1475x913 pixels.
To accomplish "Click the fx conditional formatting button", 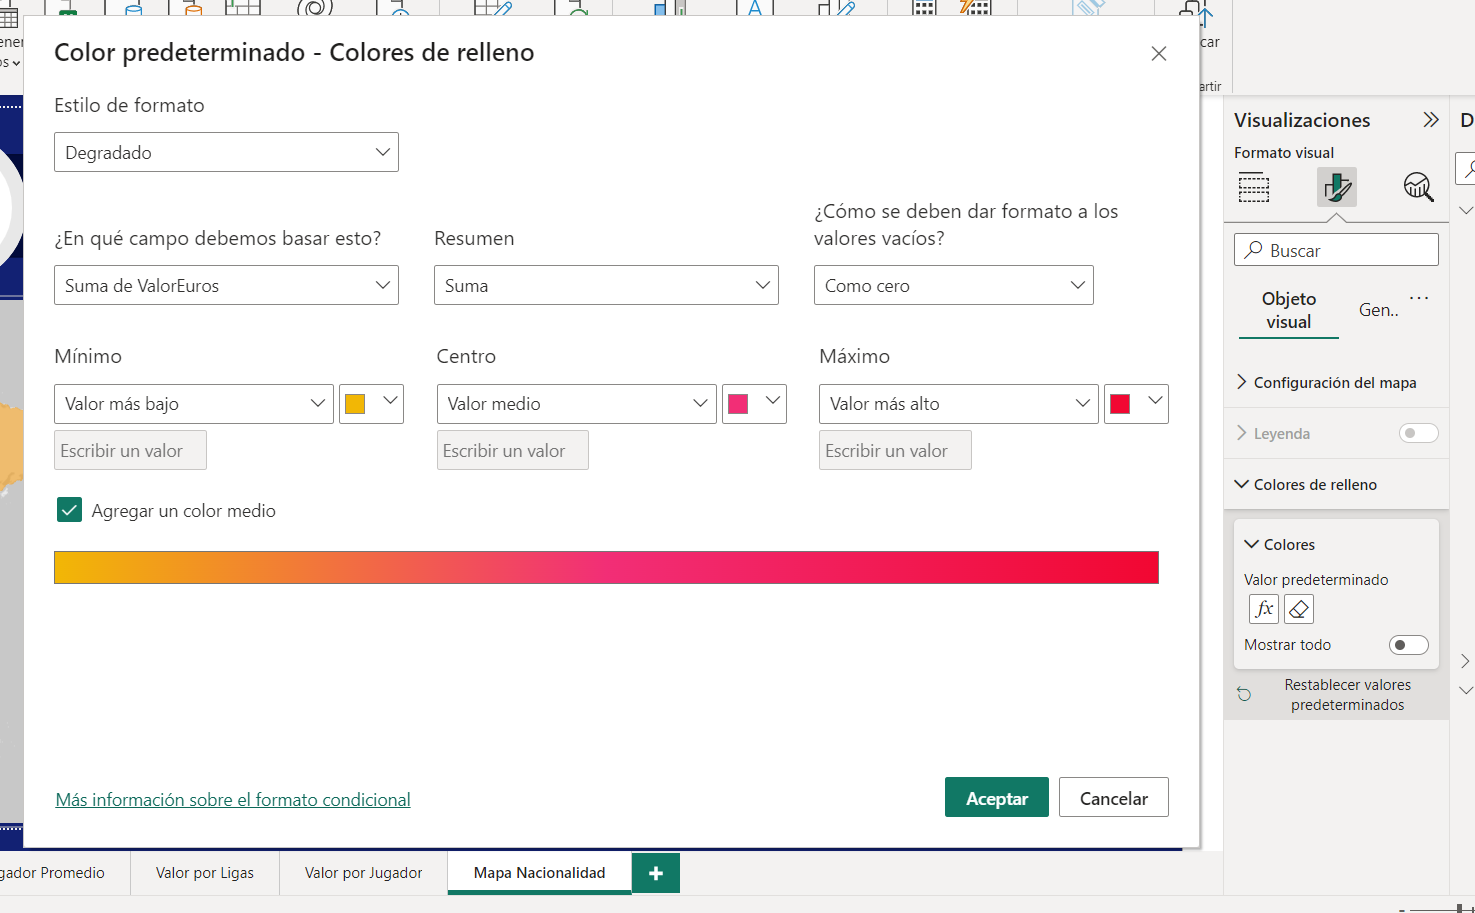I will point(1264,609).
